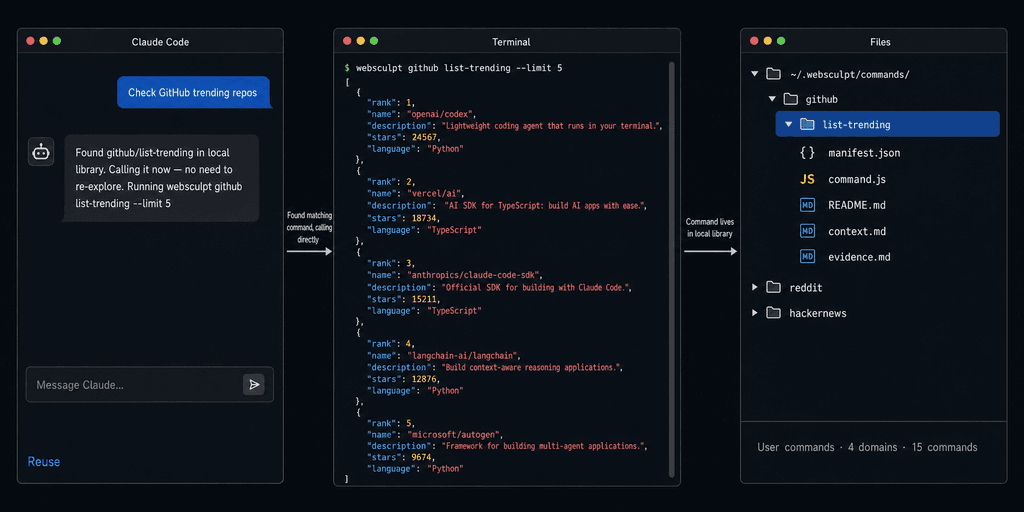Click the 'Found github/list-trending' reply bubble
Screen dimensions: 1024x512
click(x=161, y=178)
